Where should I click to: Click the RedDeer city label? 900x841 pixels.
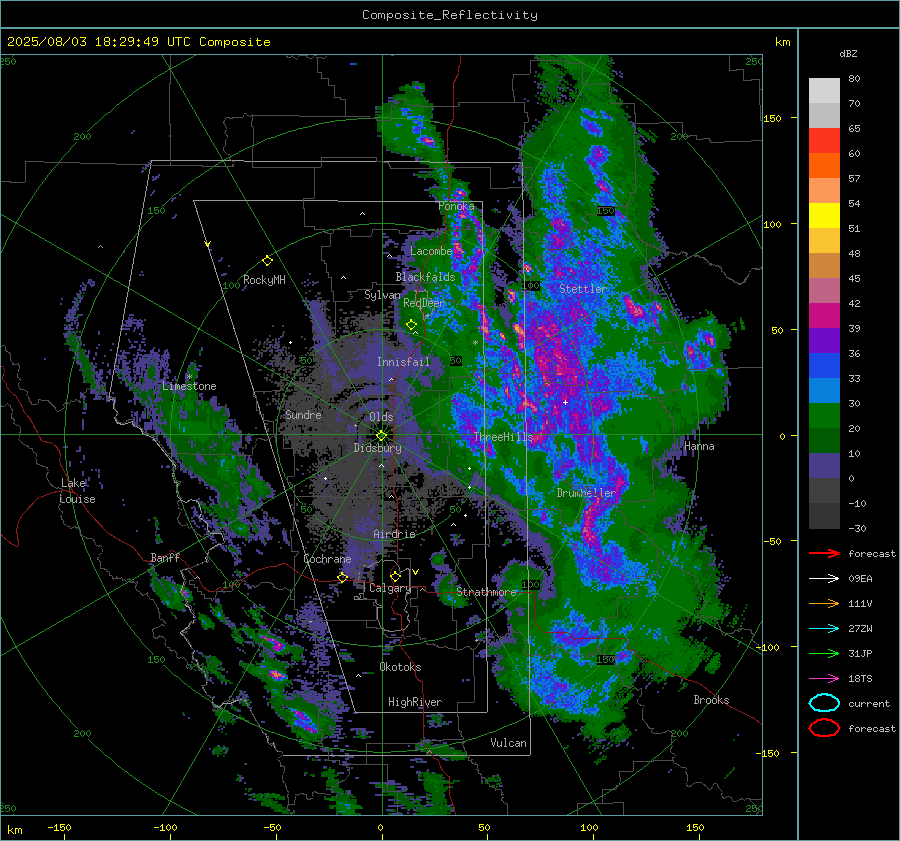pos(424,303)
